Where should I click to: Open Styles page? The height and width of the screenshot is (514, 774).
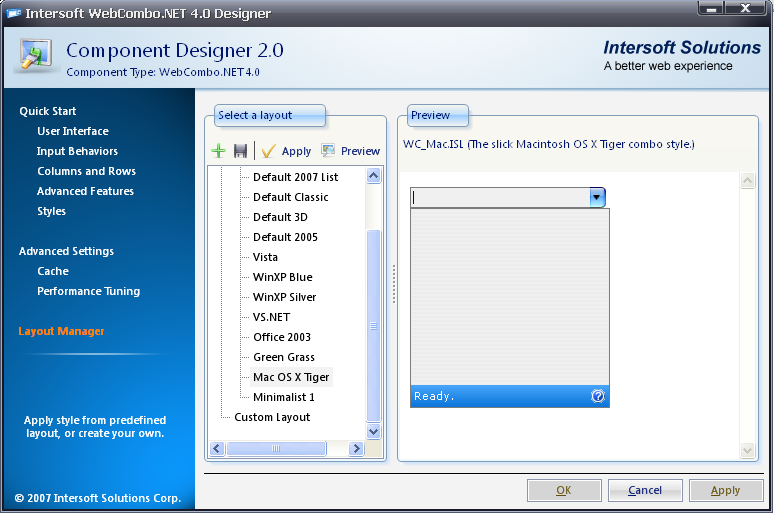point(51,211)
